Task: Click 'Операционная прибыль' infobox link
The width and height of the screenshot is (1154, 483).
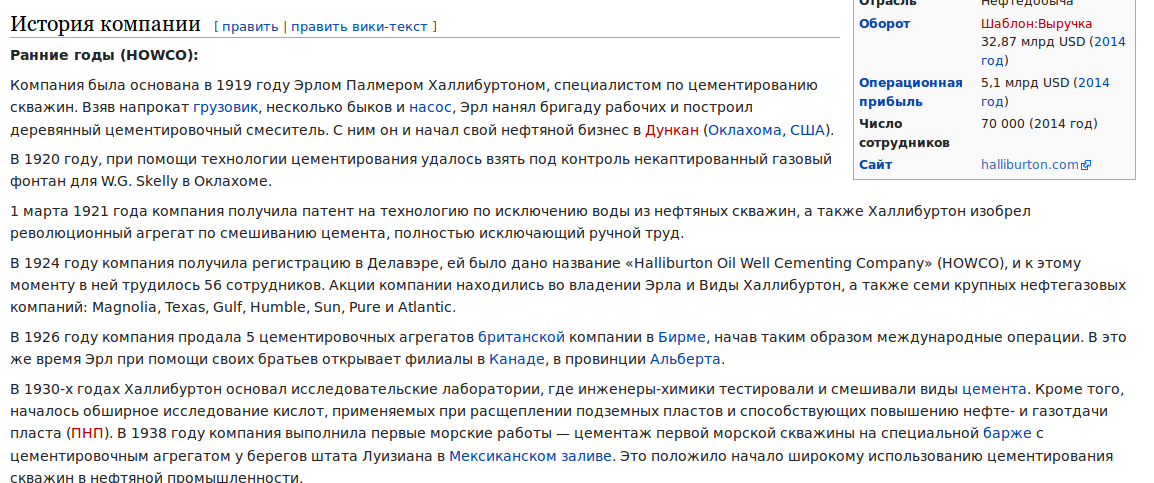Action: pyautogui.click(x=910, y=92)
